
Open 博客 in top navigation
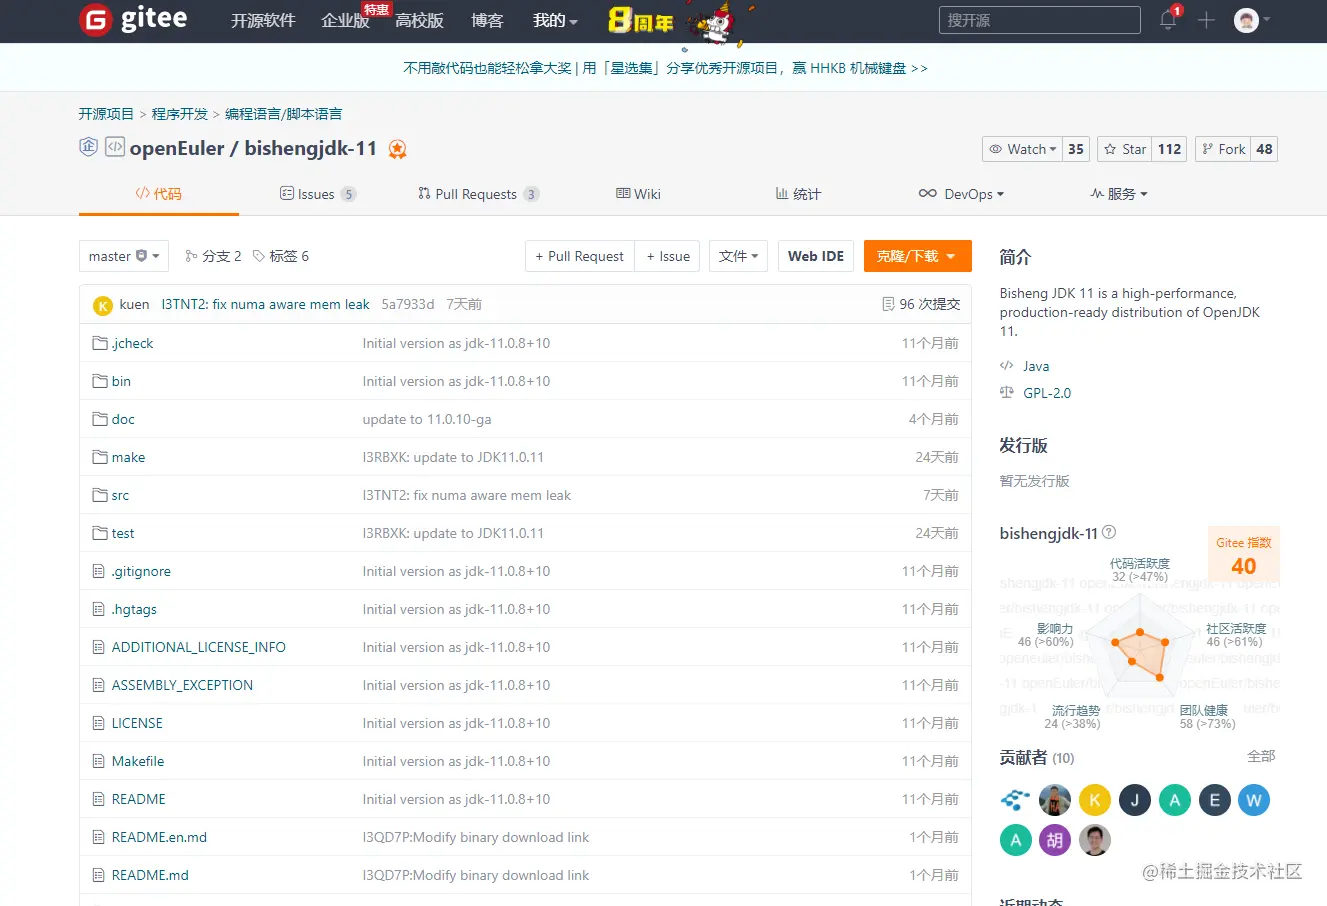coord(487,20)
